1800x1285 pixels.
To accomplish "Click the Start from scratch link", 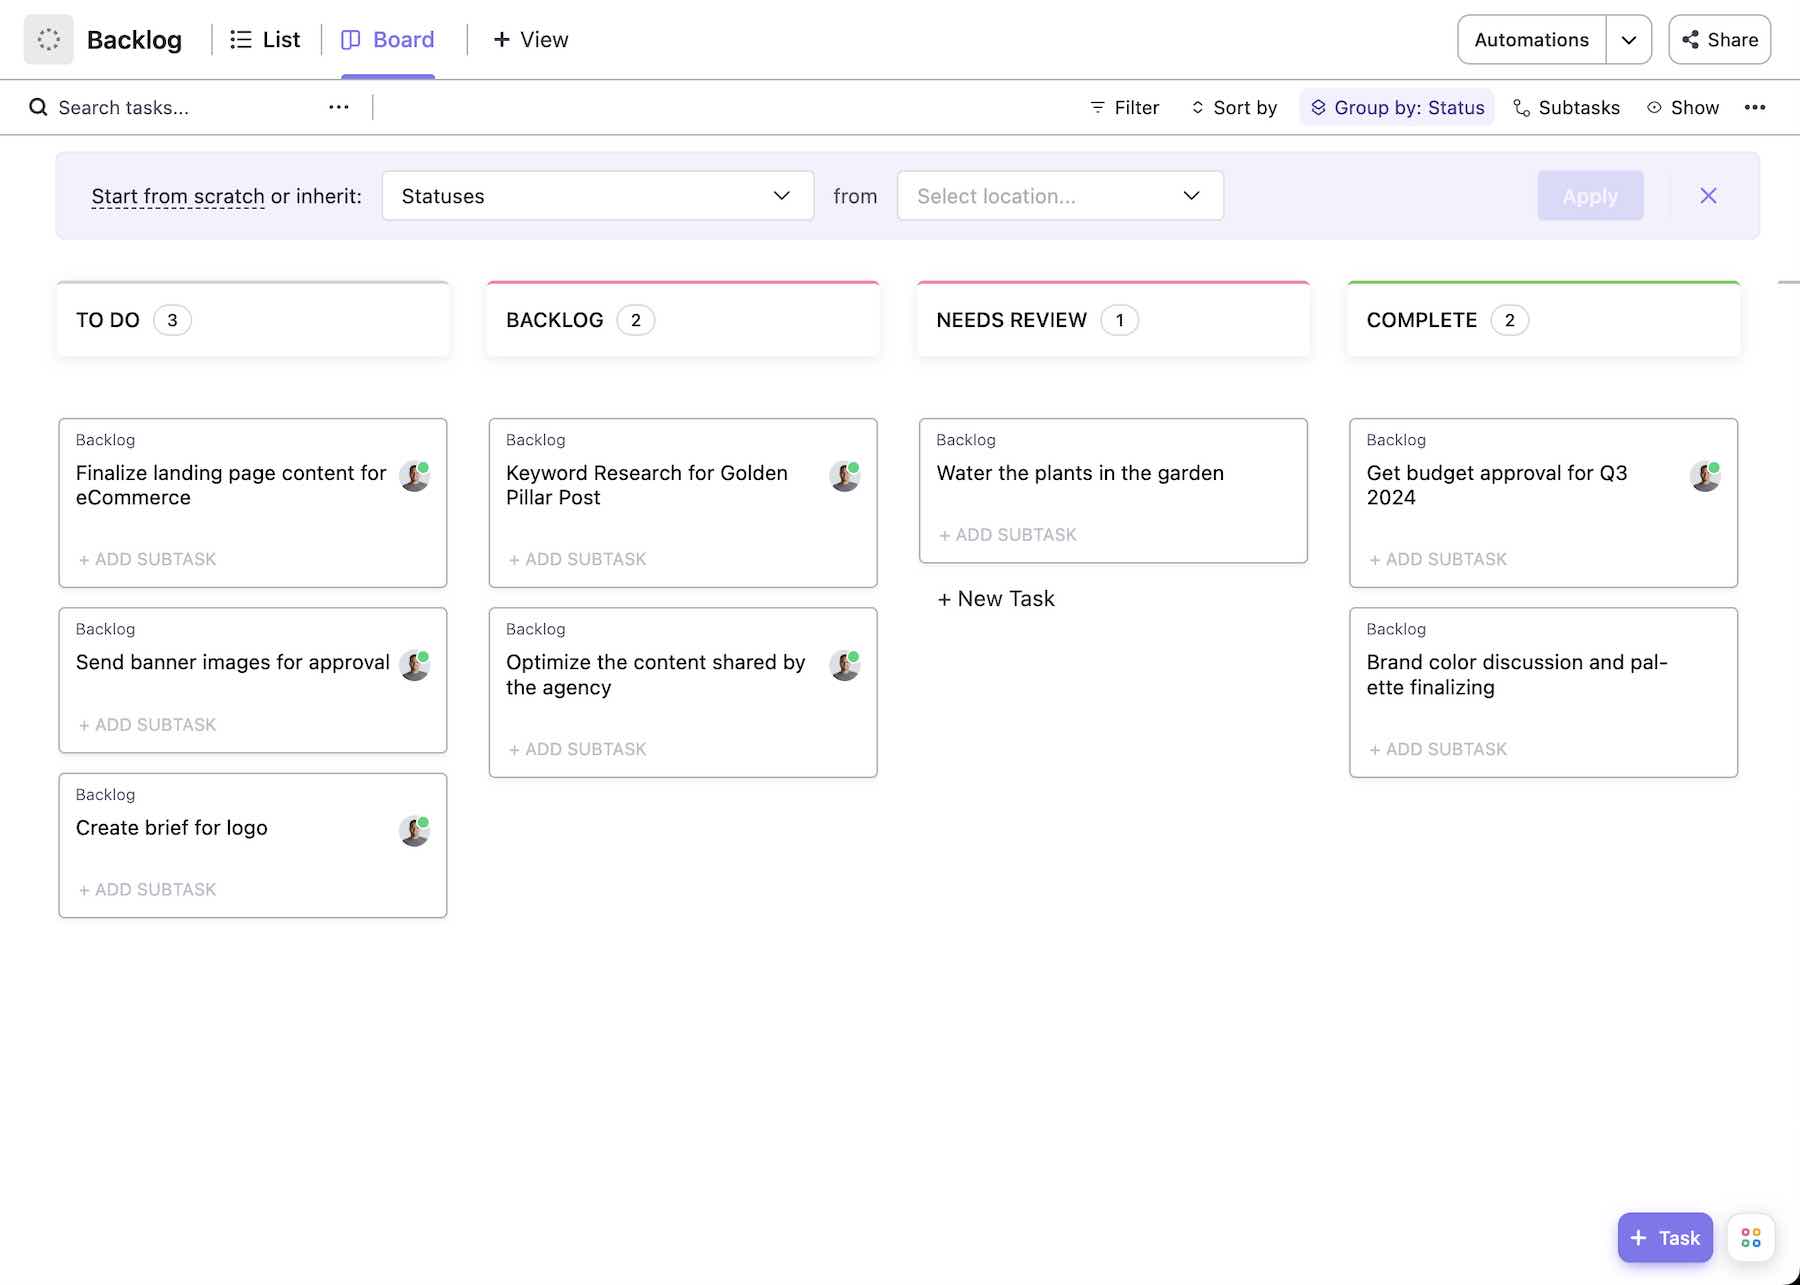I will (178, 196).
